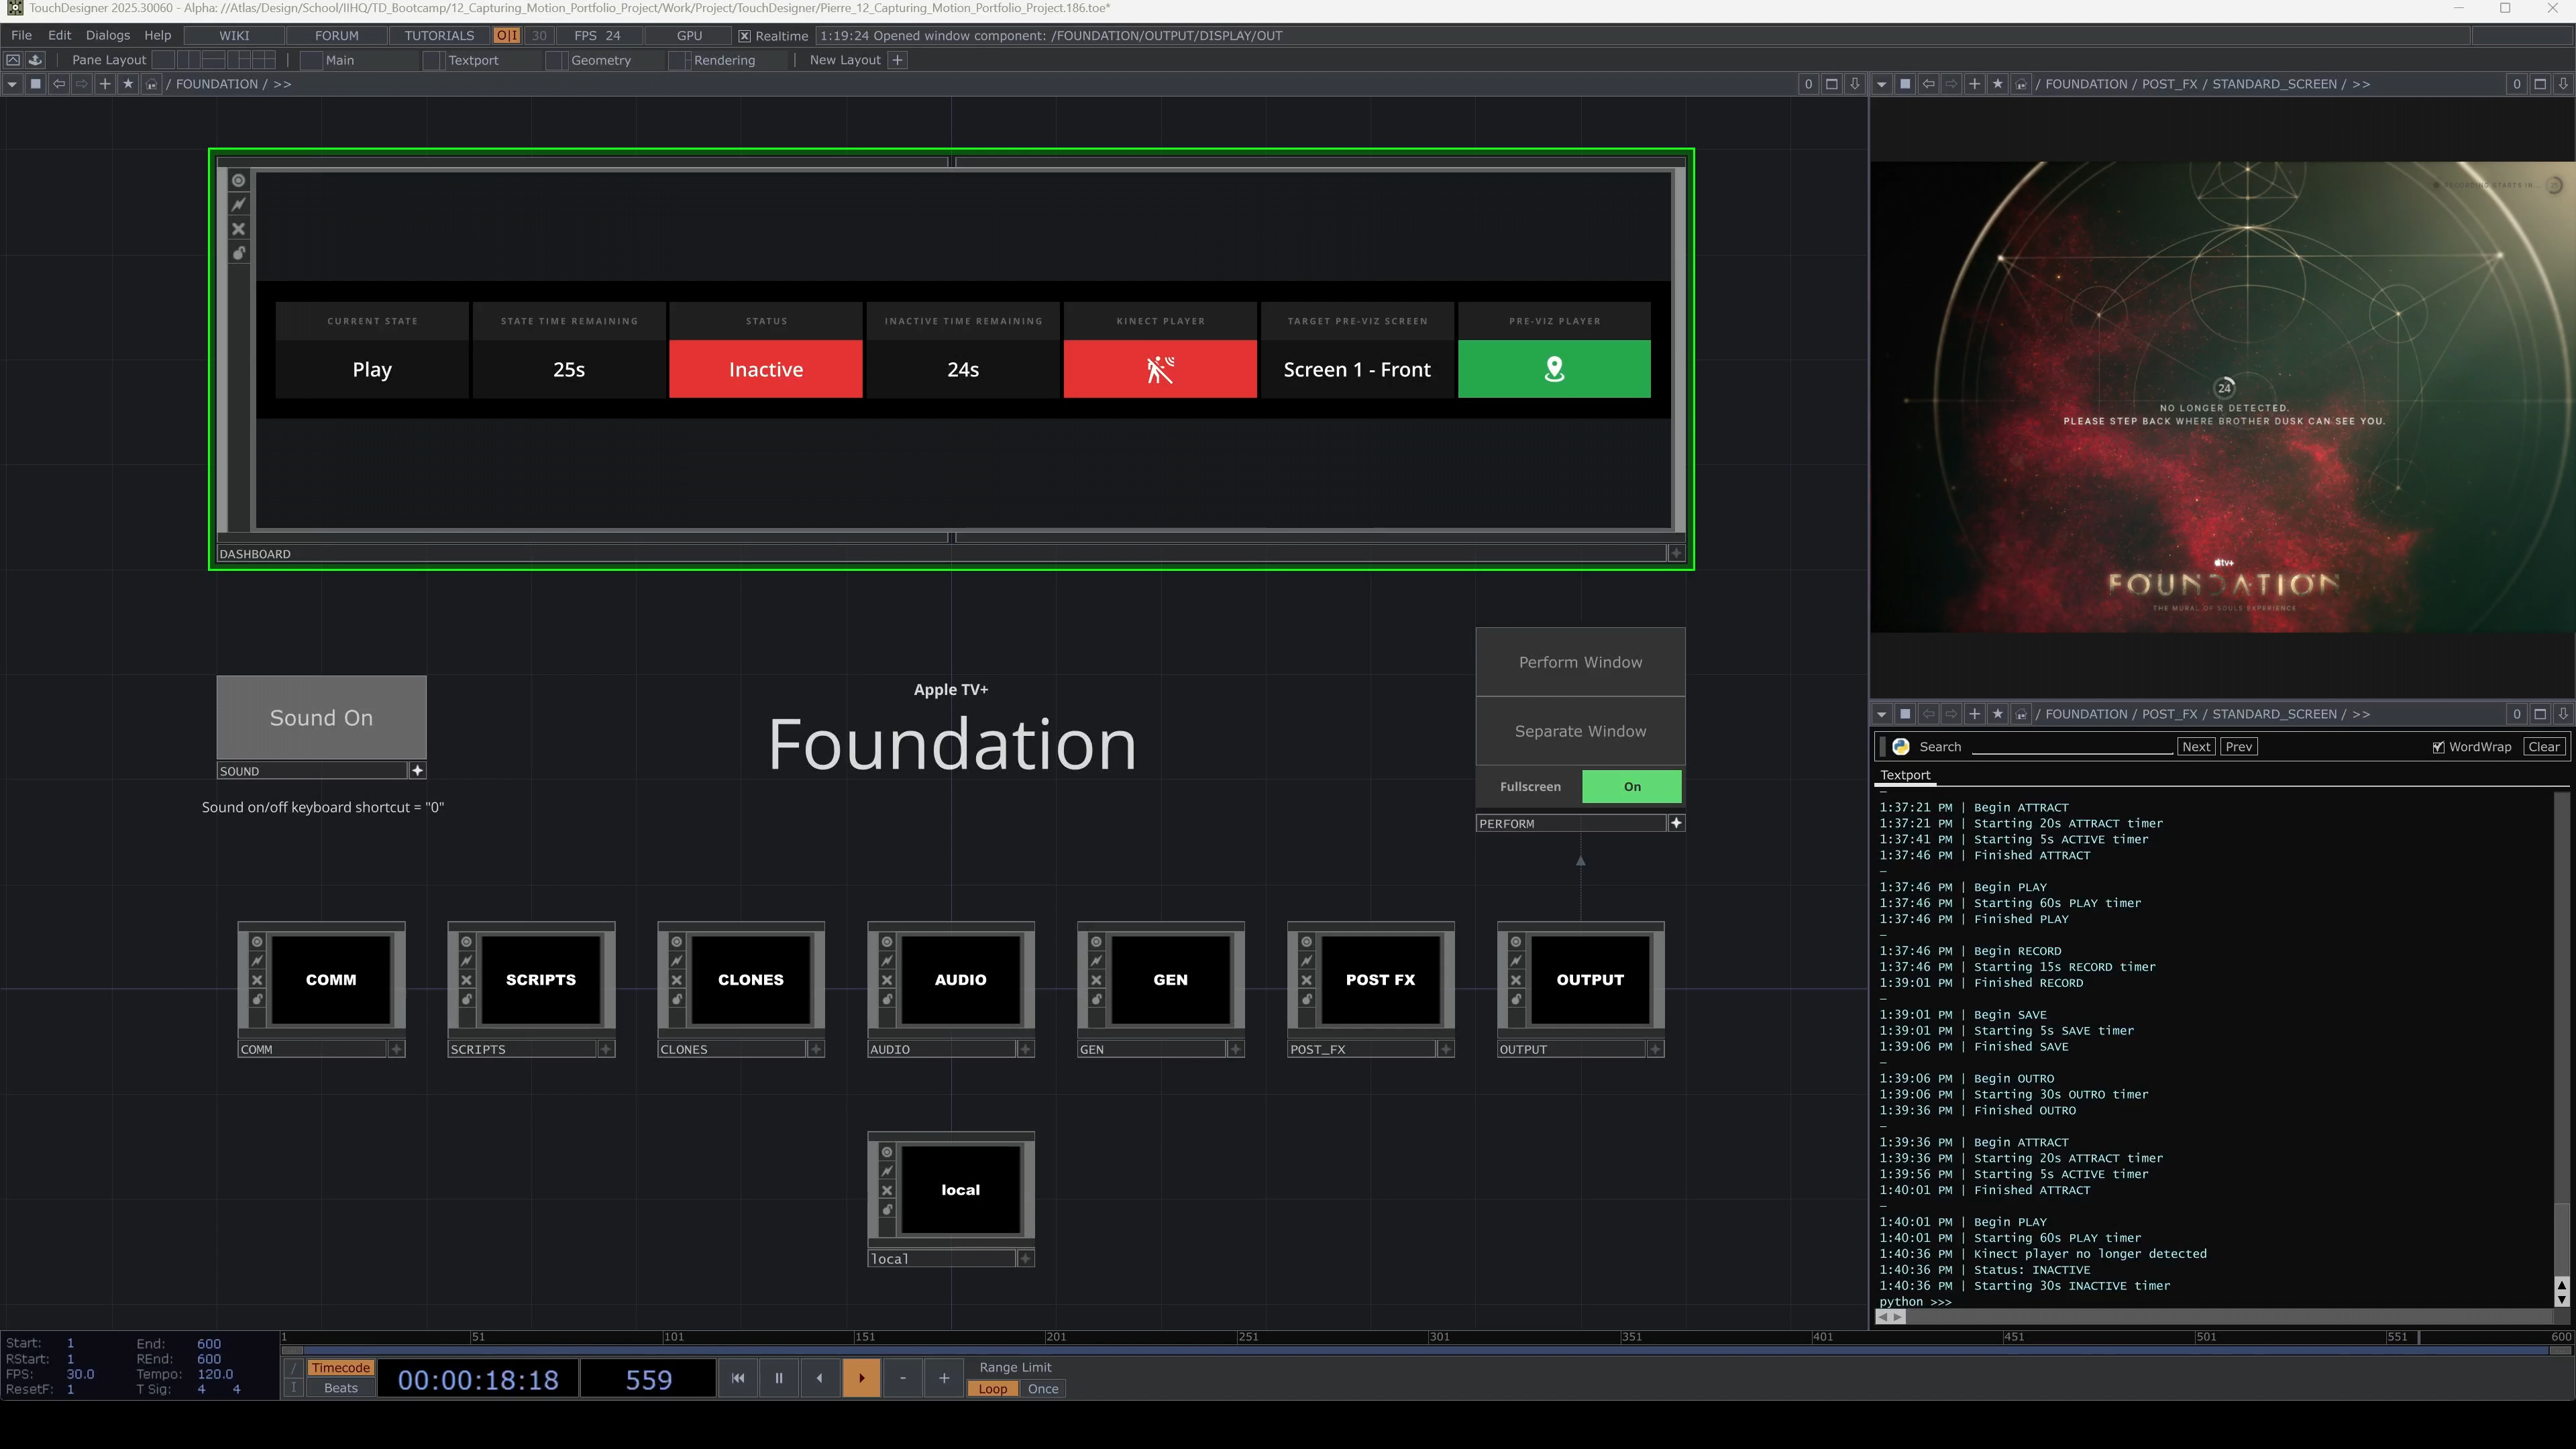Toggle Fullscreen On switch in PERFORM
Viewport: 2576px width, 1449px height.
(1631, 787)
